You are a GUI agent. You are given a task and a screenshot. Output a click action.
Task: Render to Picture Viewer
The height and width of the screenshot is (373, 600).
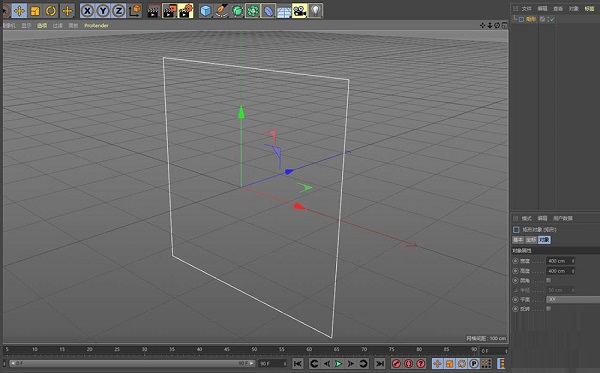170,11
